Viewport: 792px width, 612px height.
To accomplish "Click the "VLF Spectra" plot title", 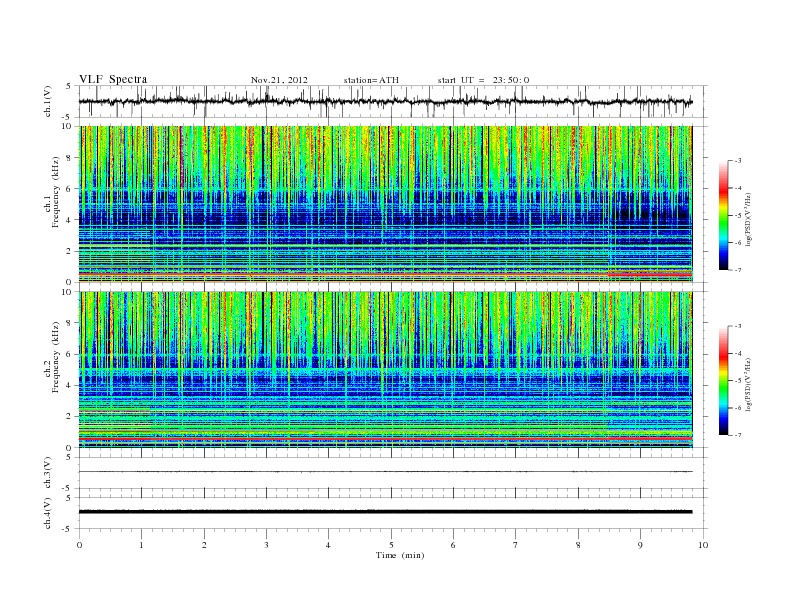I will (113, 79).
